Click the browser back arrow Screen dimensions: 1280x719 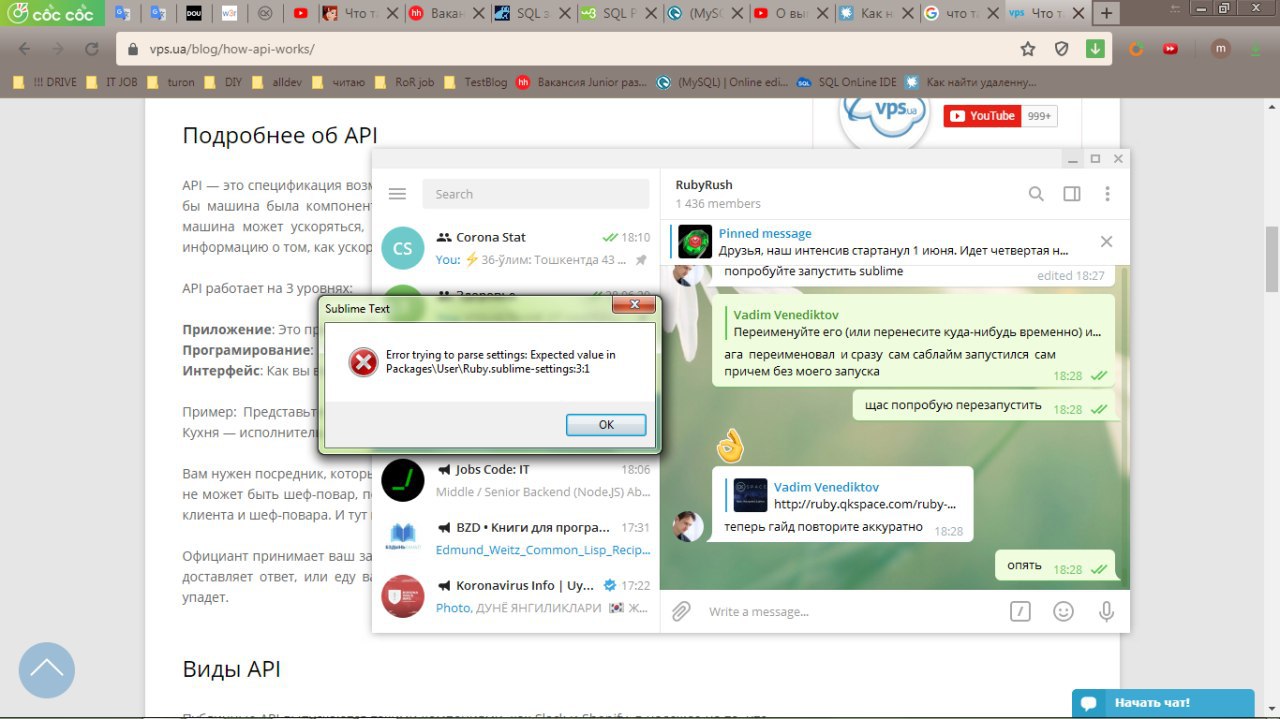click(25, 49)
